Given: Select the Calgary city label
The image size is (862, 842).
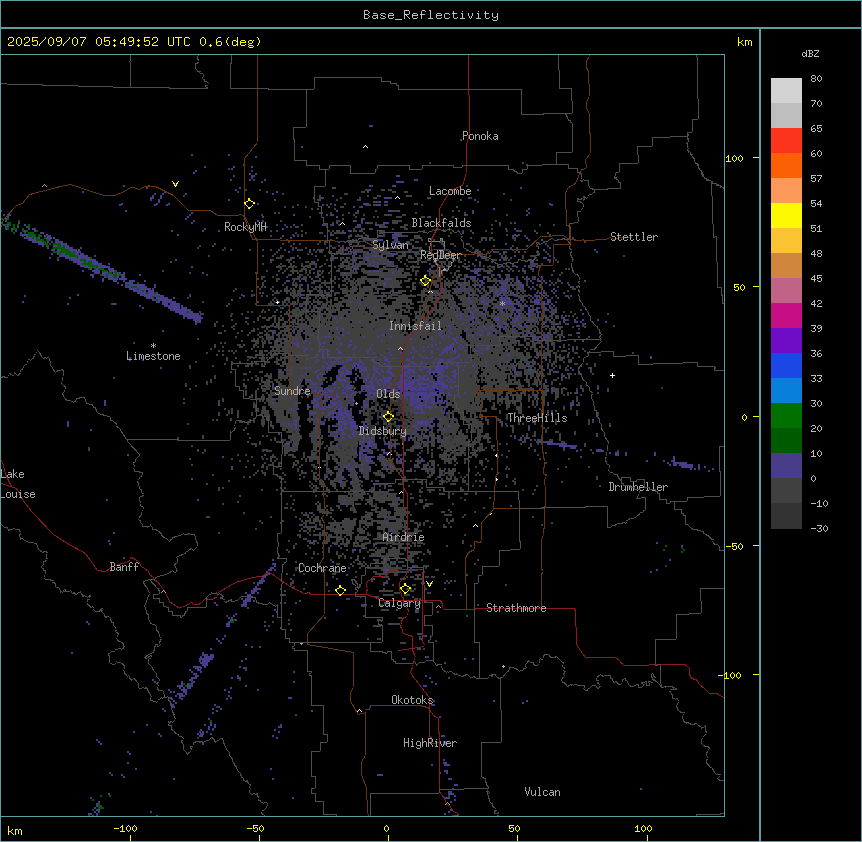Looking at the screenshot, I should (400, 603).
